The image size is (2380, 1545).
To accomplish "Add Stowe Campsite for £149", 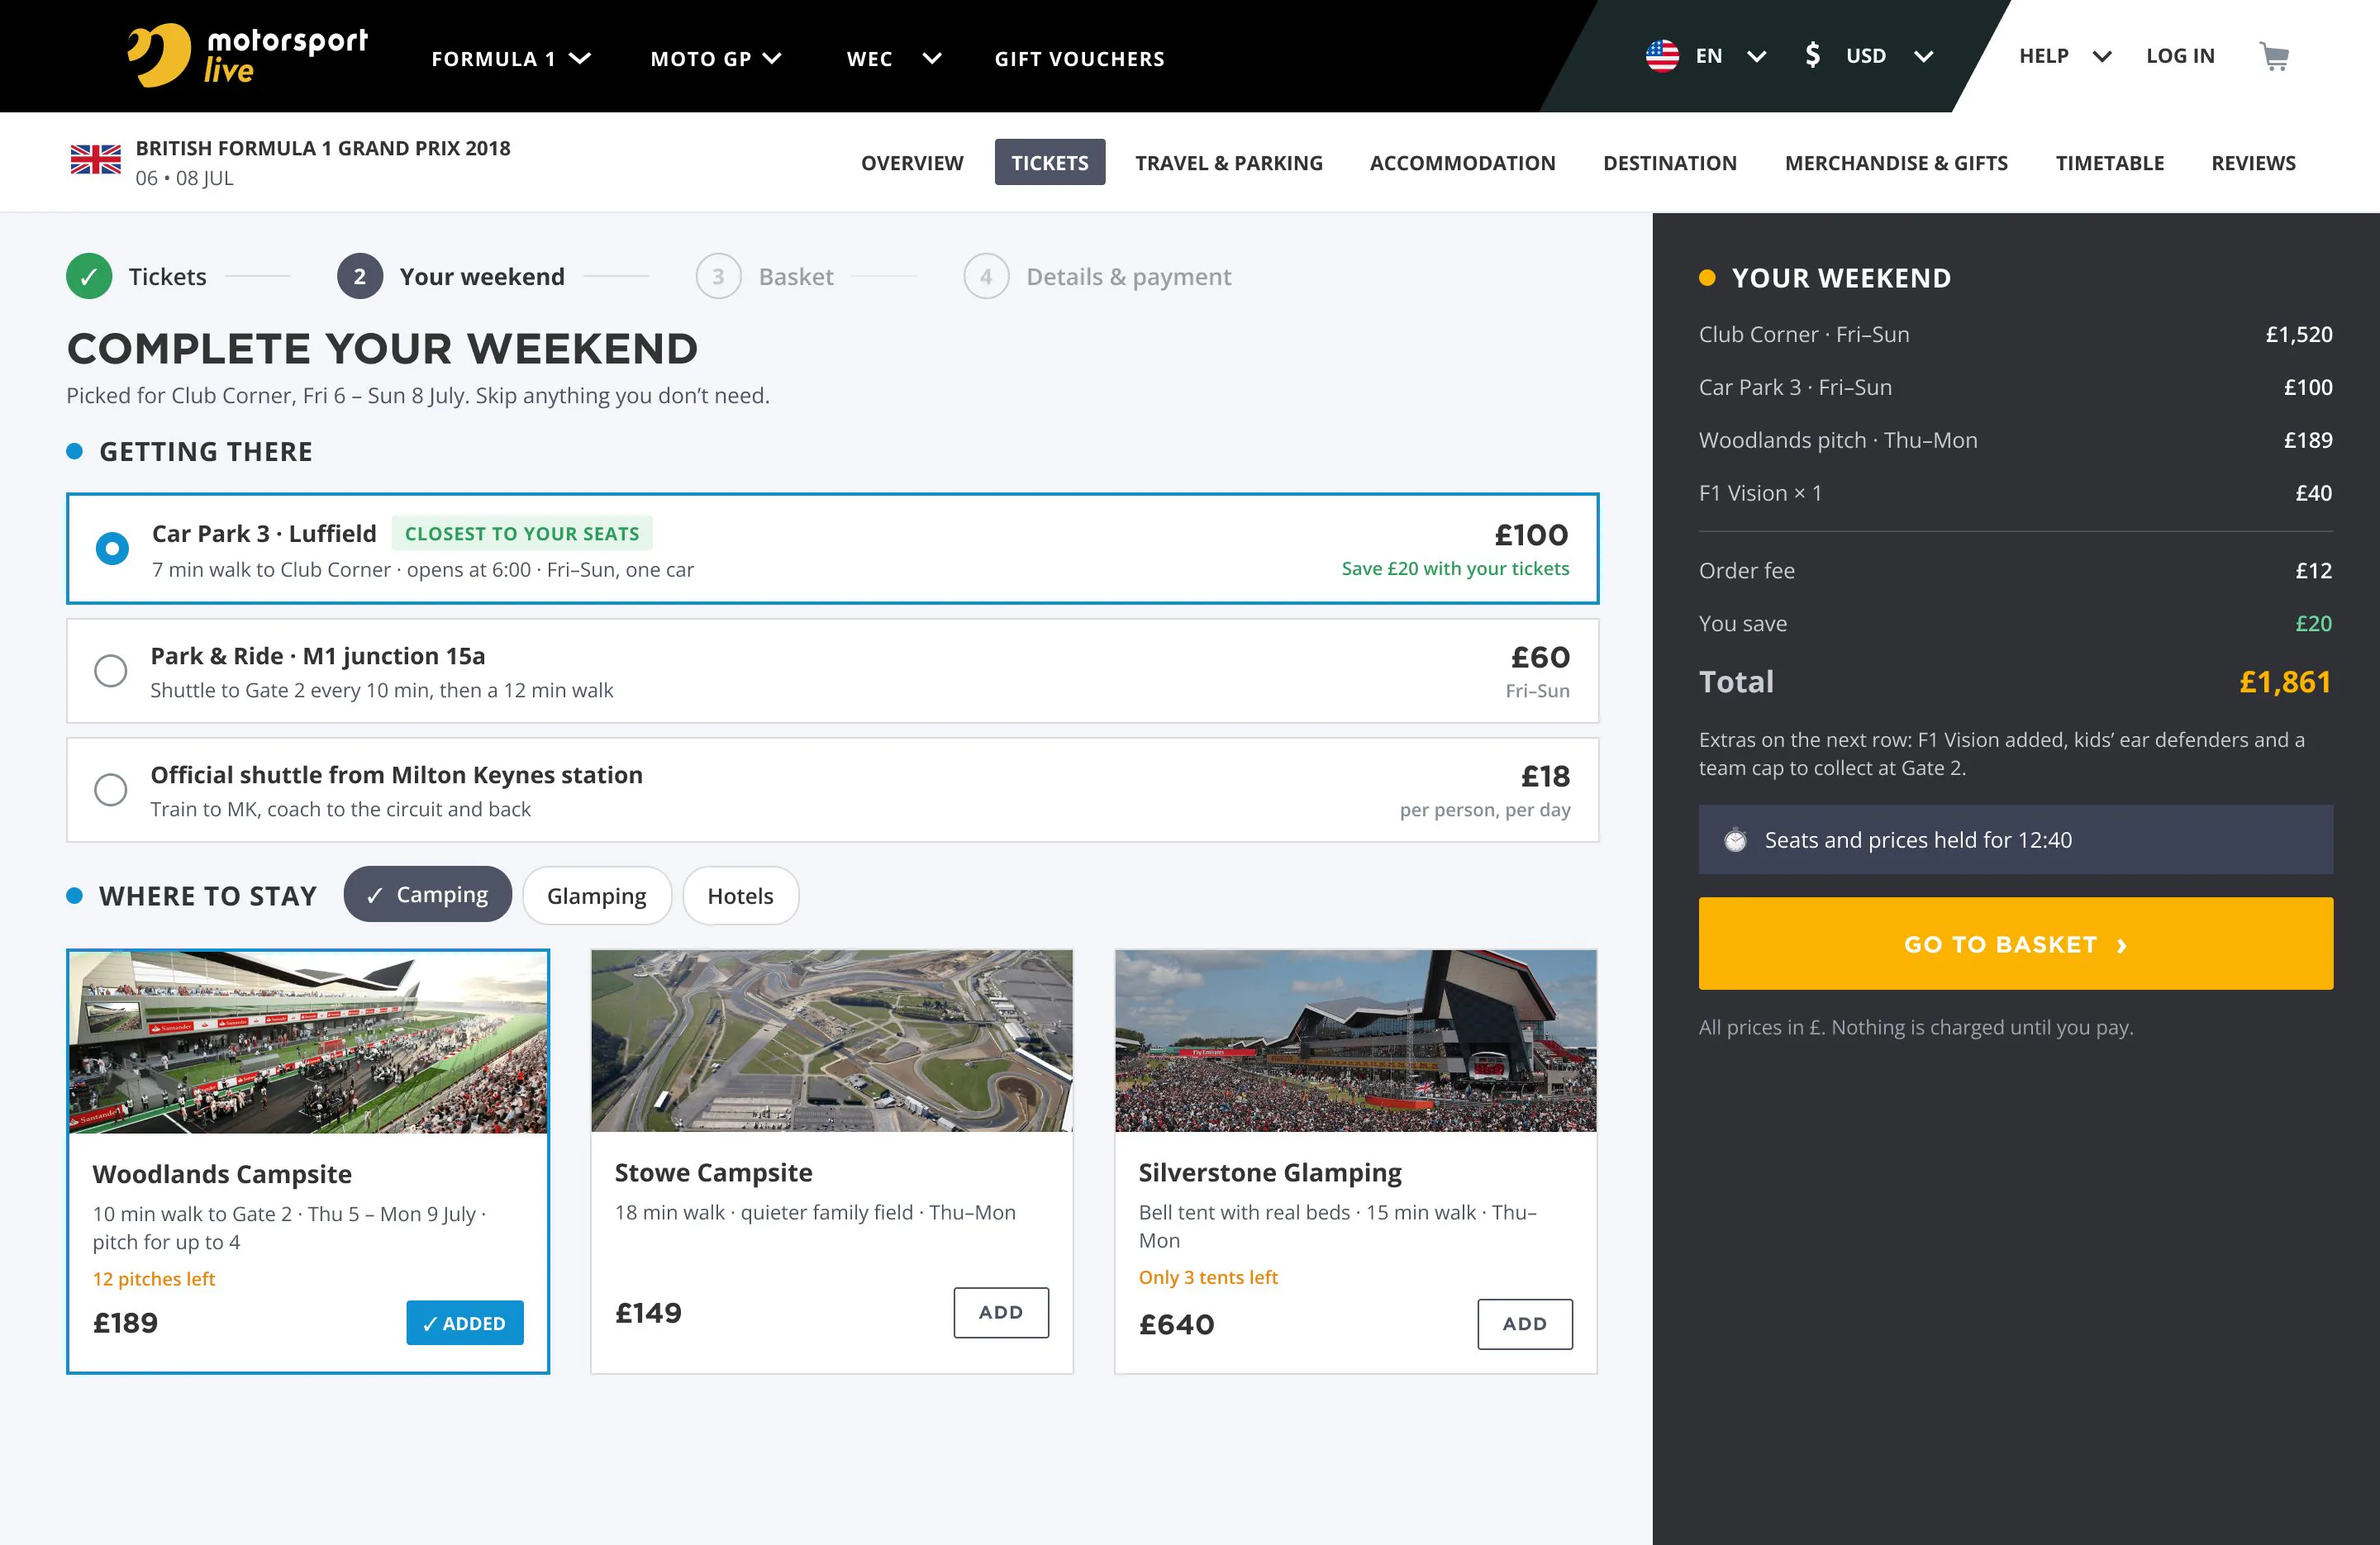I will pos(1000,1313).
